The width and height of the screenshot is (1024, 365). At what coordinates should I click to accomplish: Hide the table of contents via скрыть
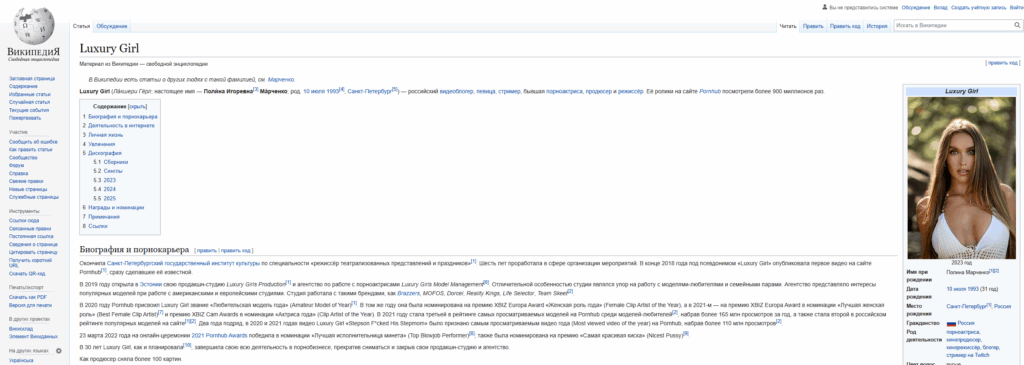pos(137,106)
